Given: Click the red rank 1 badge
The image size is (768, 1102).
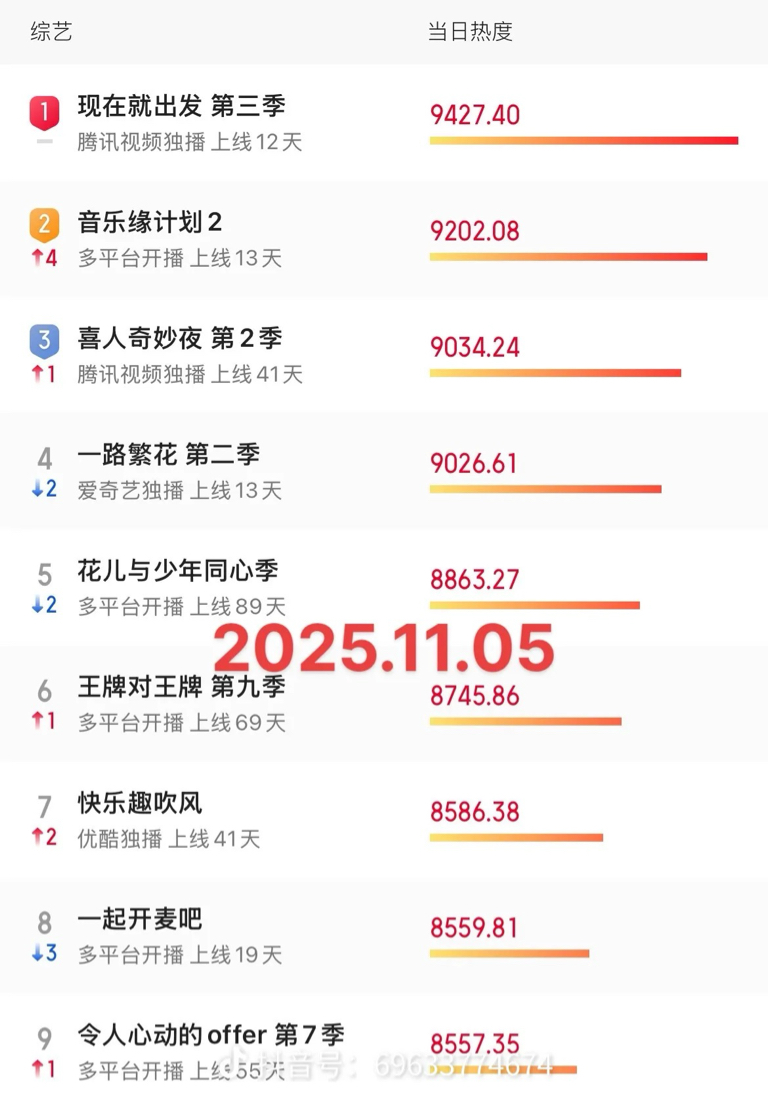Looking at the screenshot, I should click(x=44, y=112).
